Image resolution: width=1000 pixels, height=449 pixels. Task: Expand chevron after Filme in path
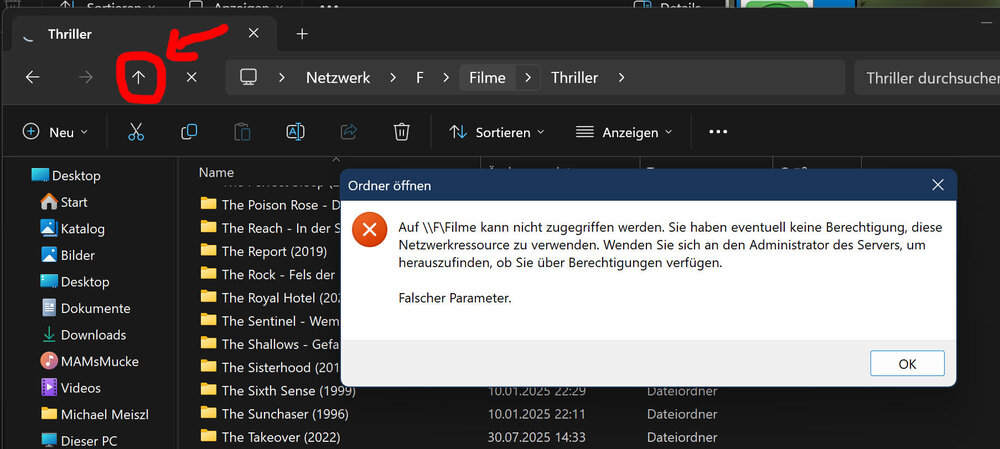click(527, 78)
